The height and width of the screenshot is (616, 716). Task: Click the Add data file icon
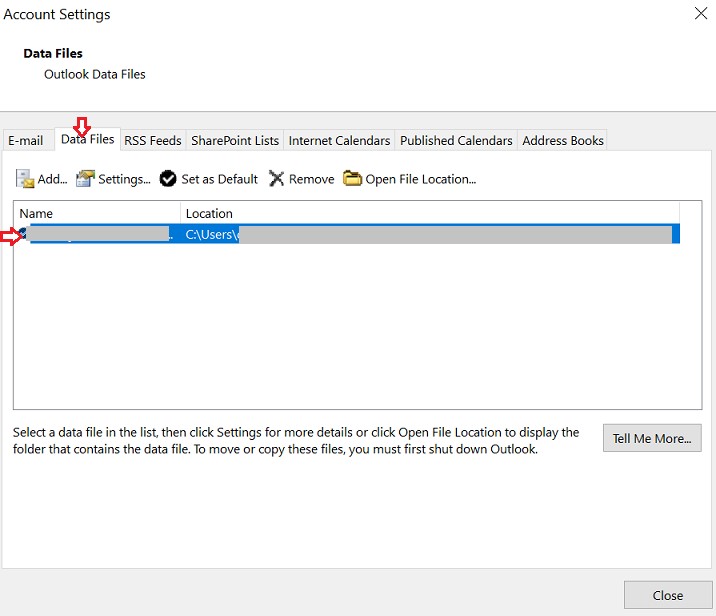coord(25,179)
